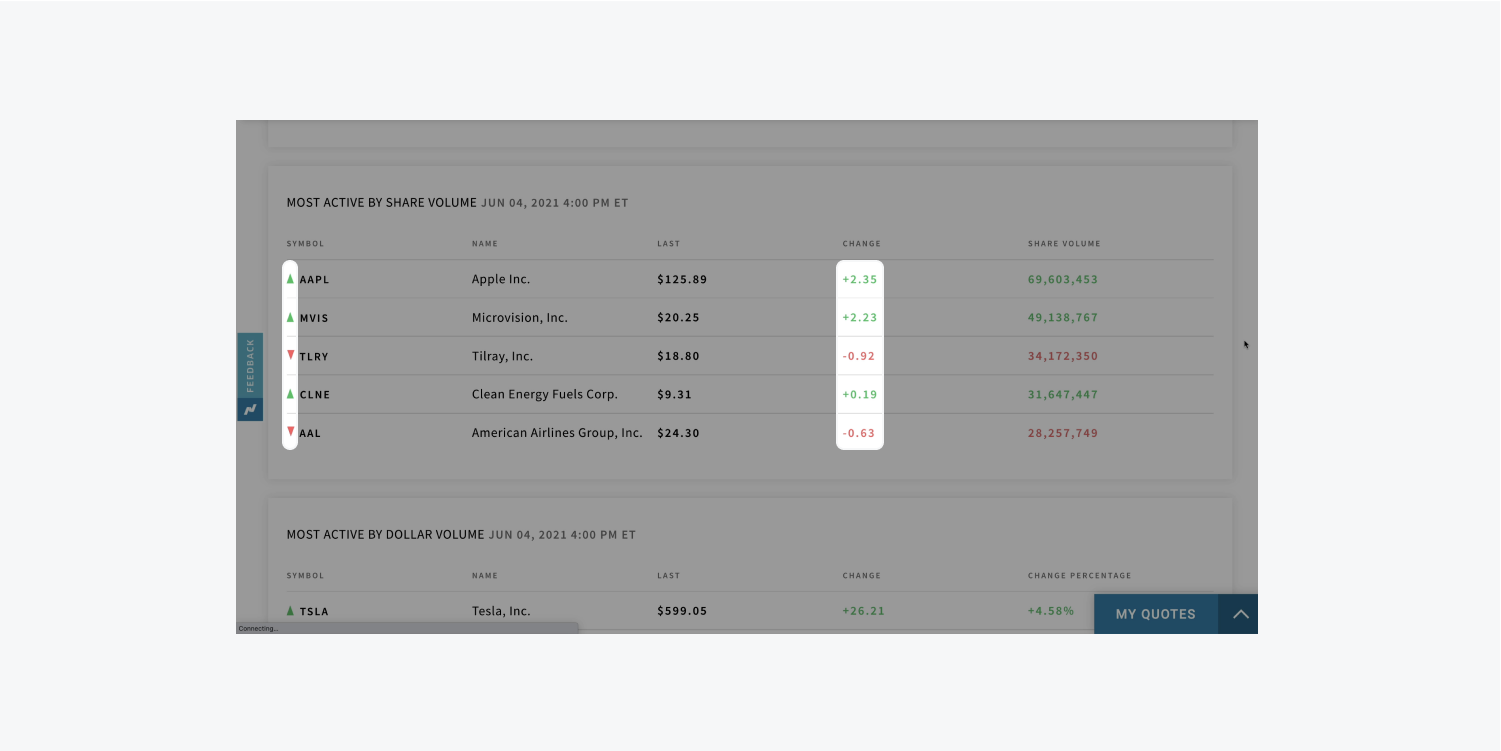This screenshot has width=1501, height=751.
Task: Click the $18.80 last price
Action: tap(678, 356)
